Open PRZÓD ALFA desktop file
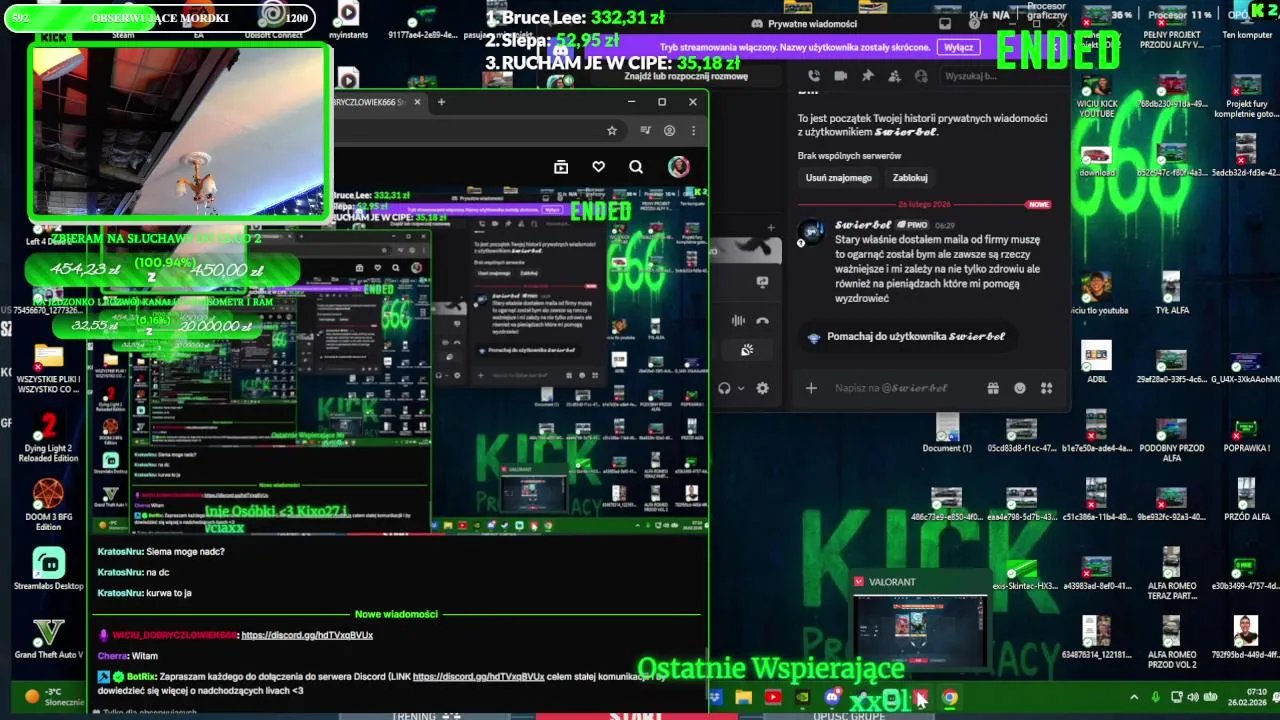 point(1246,499)
